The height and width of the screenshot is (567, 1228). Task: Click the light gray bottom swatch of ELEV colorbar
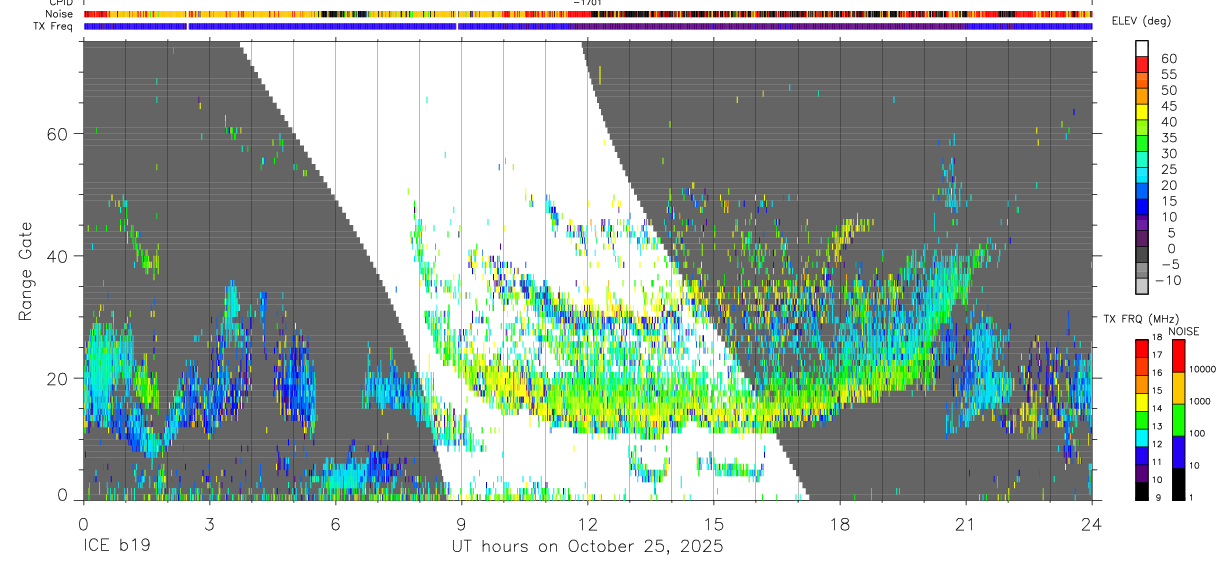pyautogui.click(x=1143, y=287)
